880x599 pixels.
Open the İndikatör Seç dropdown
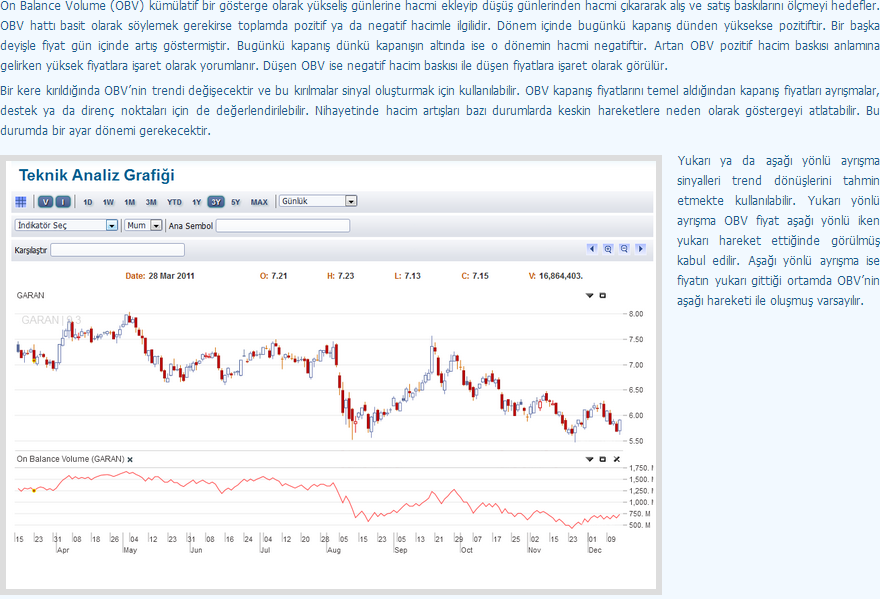[x=66, y=225]
